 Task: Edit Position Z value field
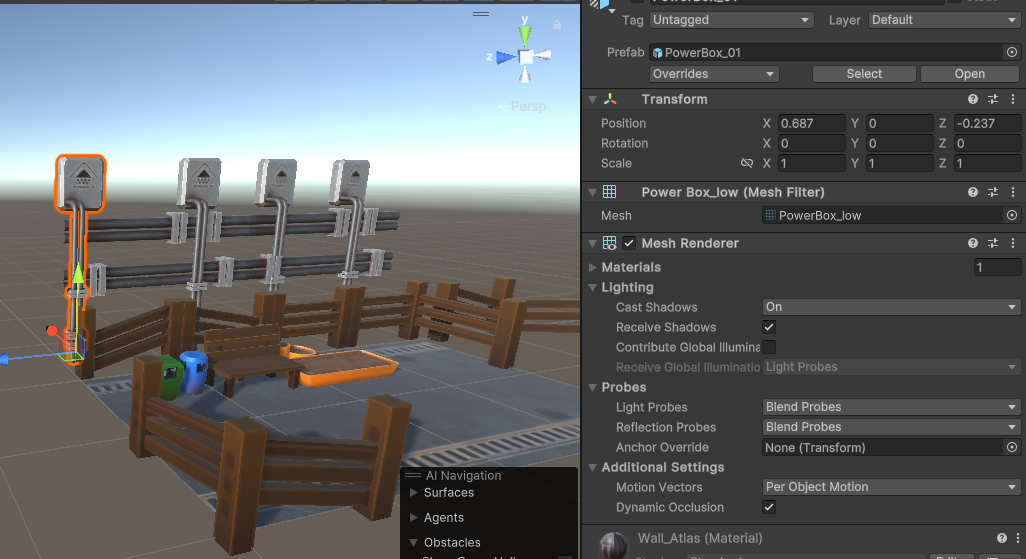(x=987, y=123)
